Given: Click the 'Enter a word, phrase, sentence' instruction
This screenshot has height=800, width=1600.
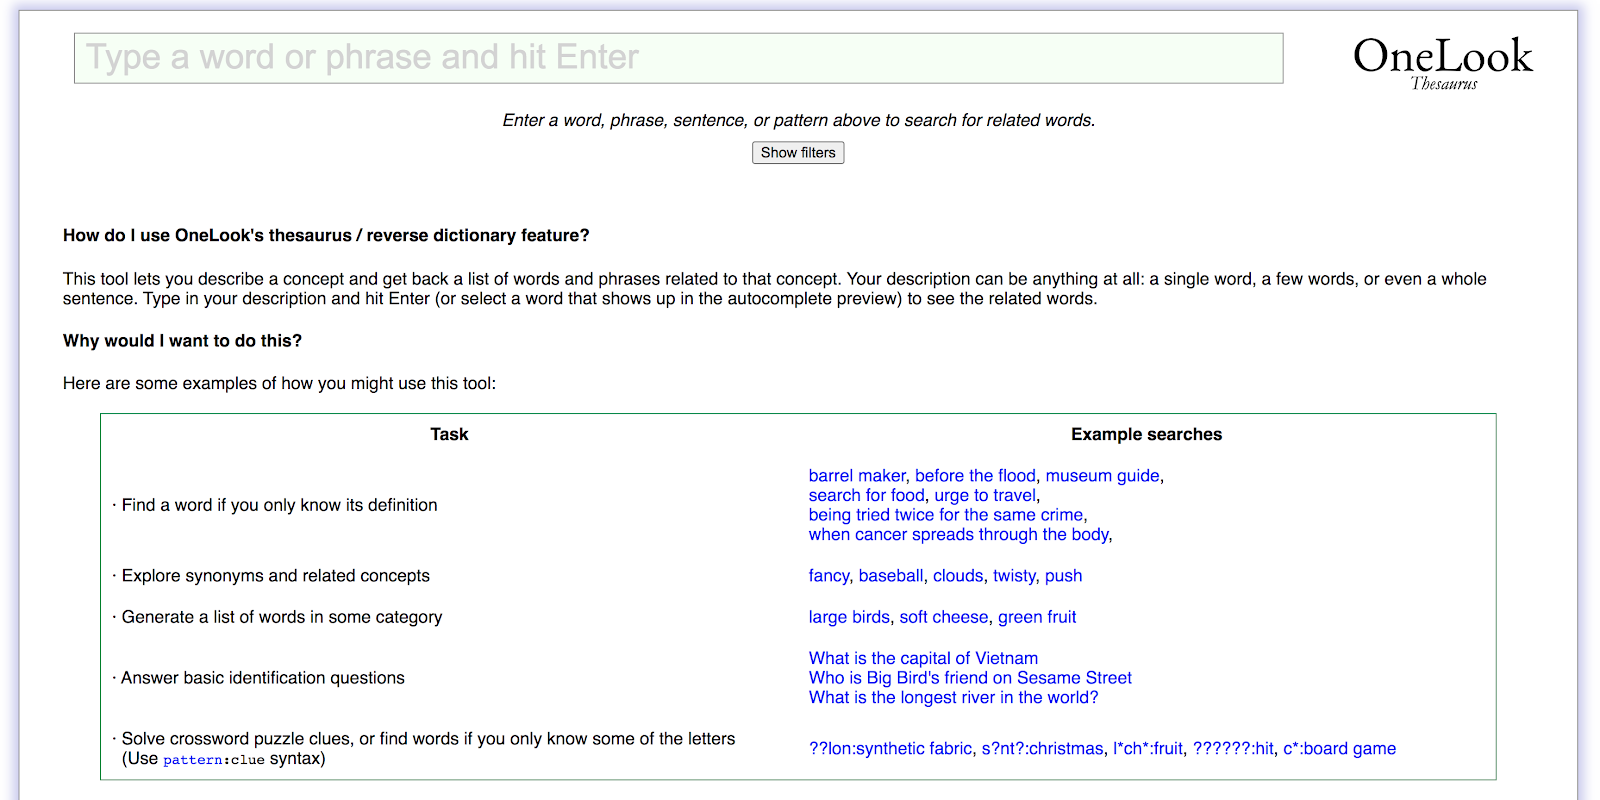Looking at the screenshot, I should [x=799, y=121].
